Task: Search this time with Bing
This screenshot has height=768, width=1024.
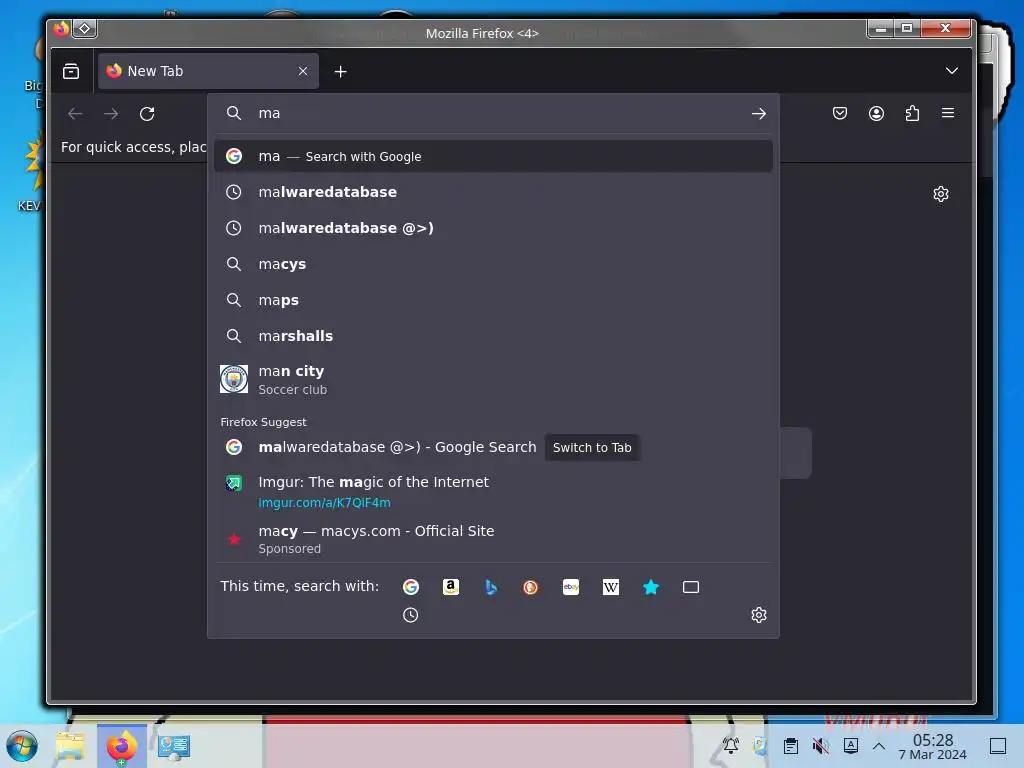Action: pos(491,587)
